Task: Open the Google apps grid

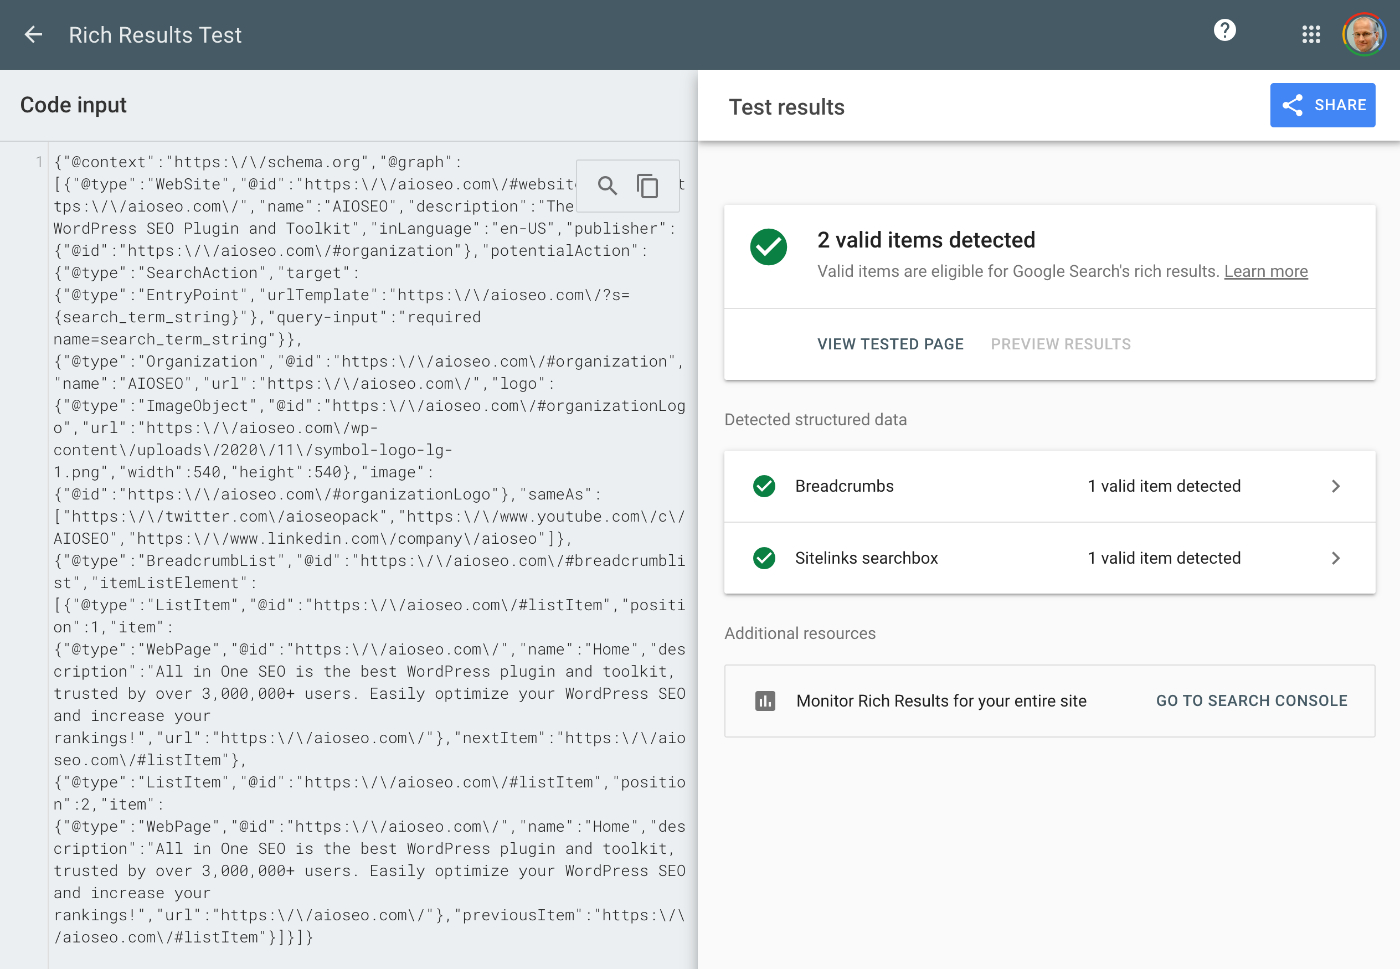Action: tap(1311, 35)
